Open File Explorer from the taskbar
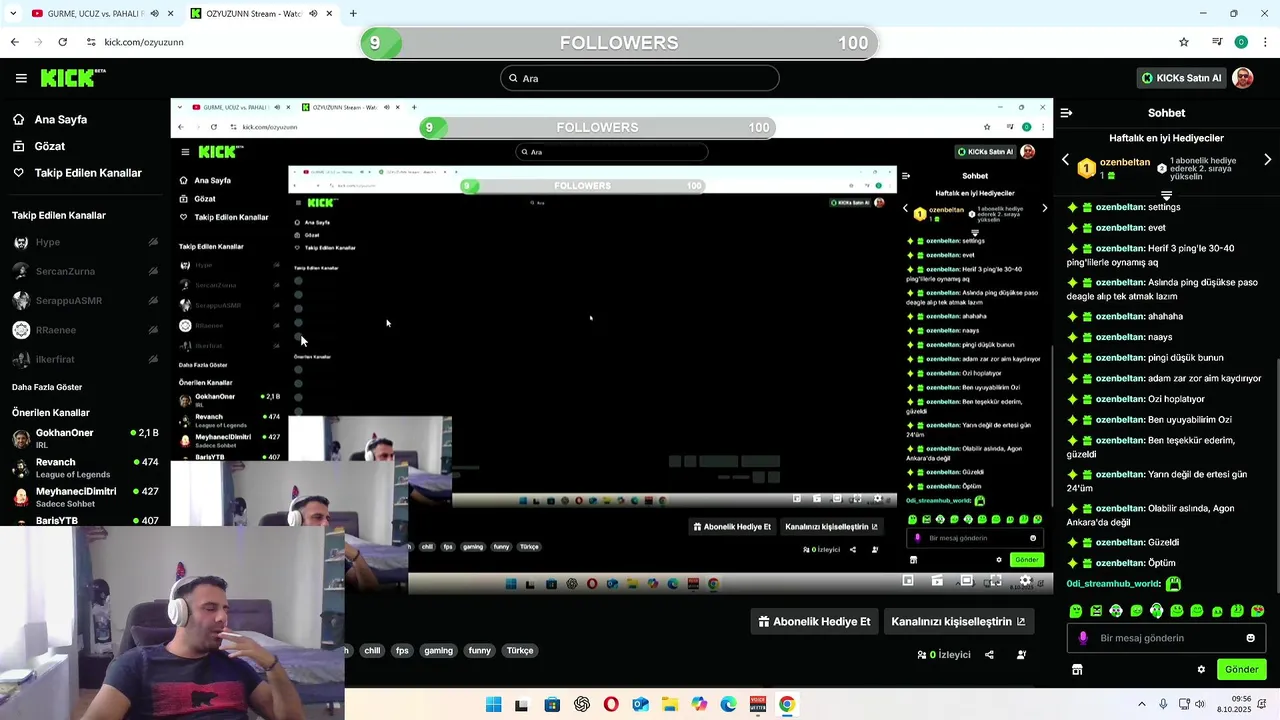The width and height of the screenshot is (1280, 720). [669, 704]
